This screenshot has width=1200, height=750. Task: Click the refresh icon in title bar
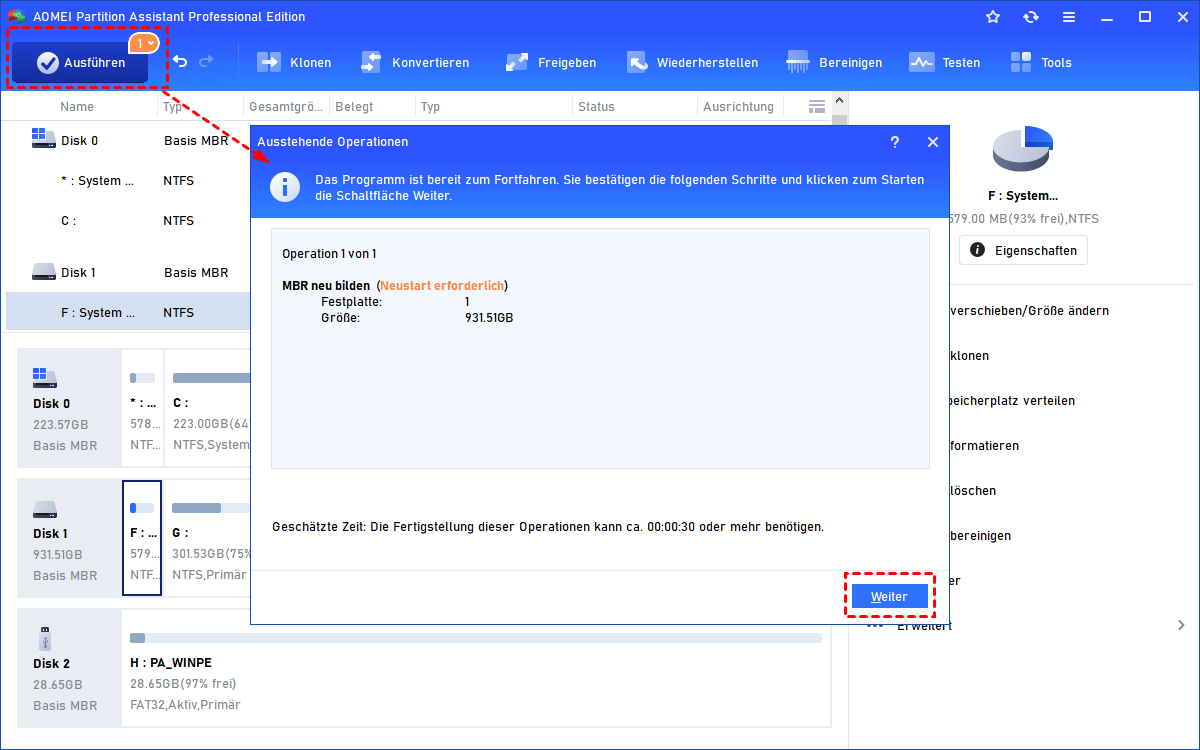coord(1031,17)
